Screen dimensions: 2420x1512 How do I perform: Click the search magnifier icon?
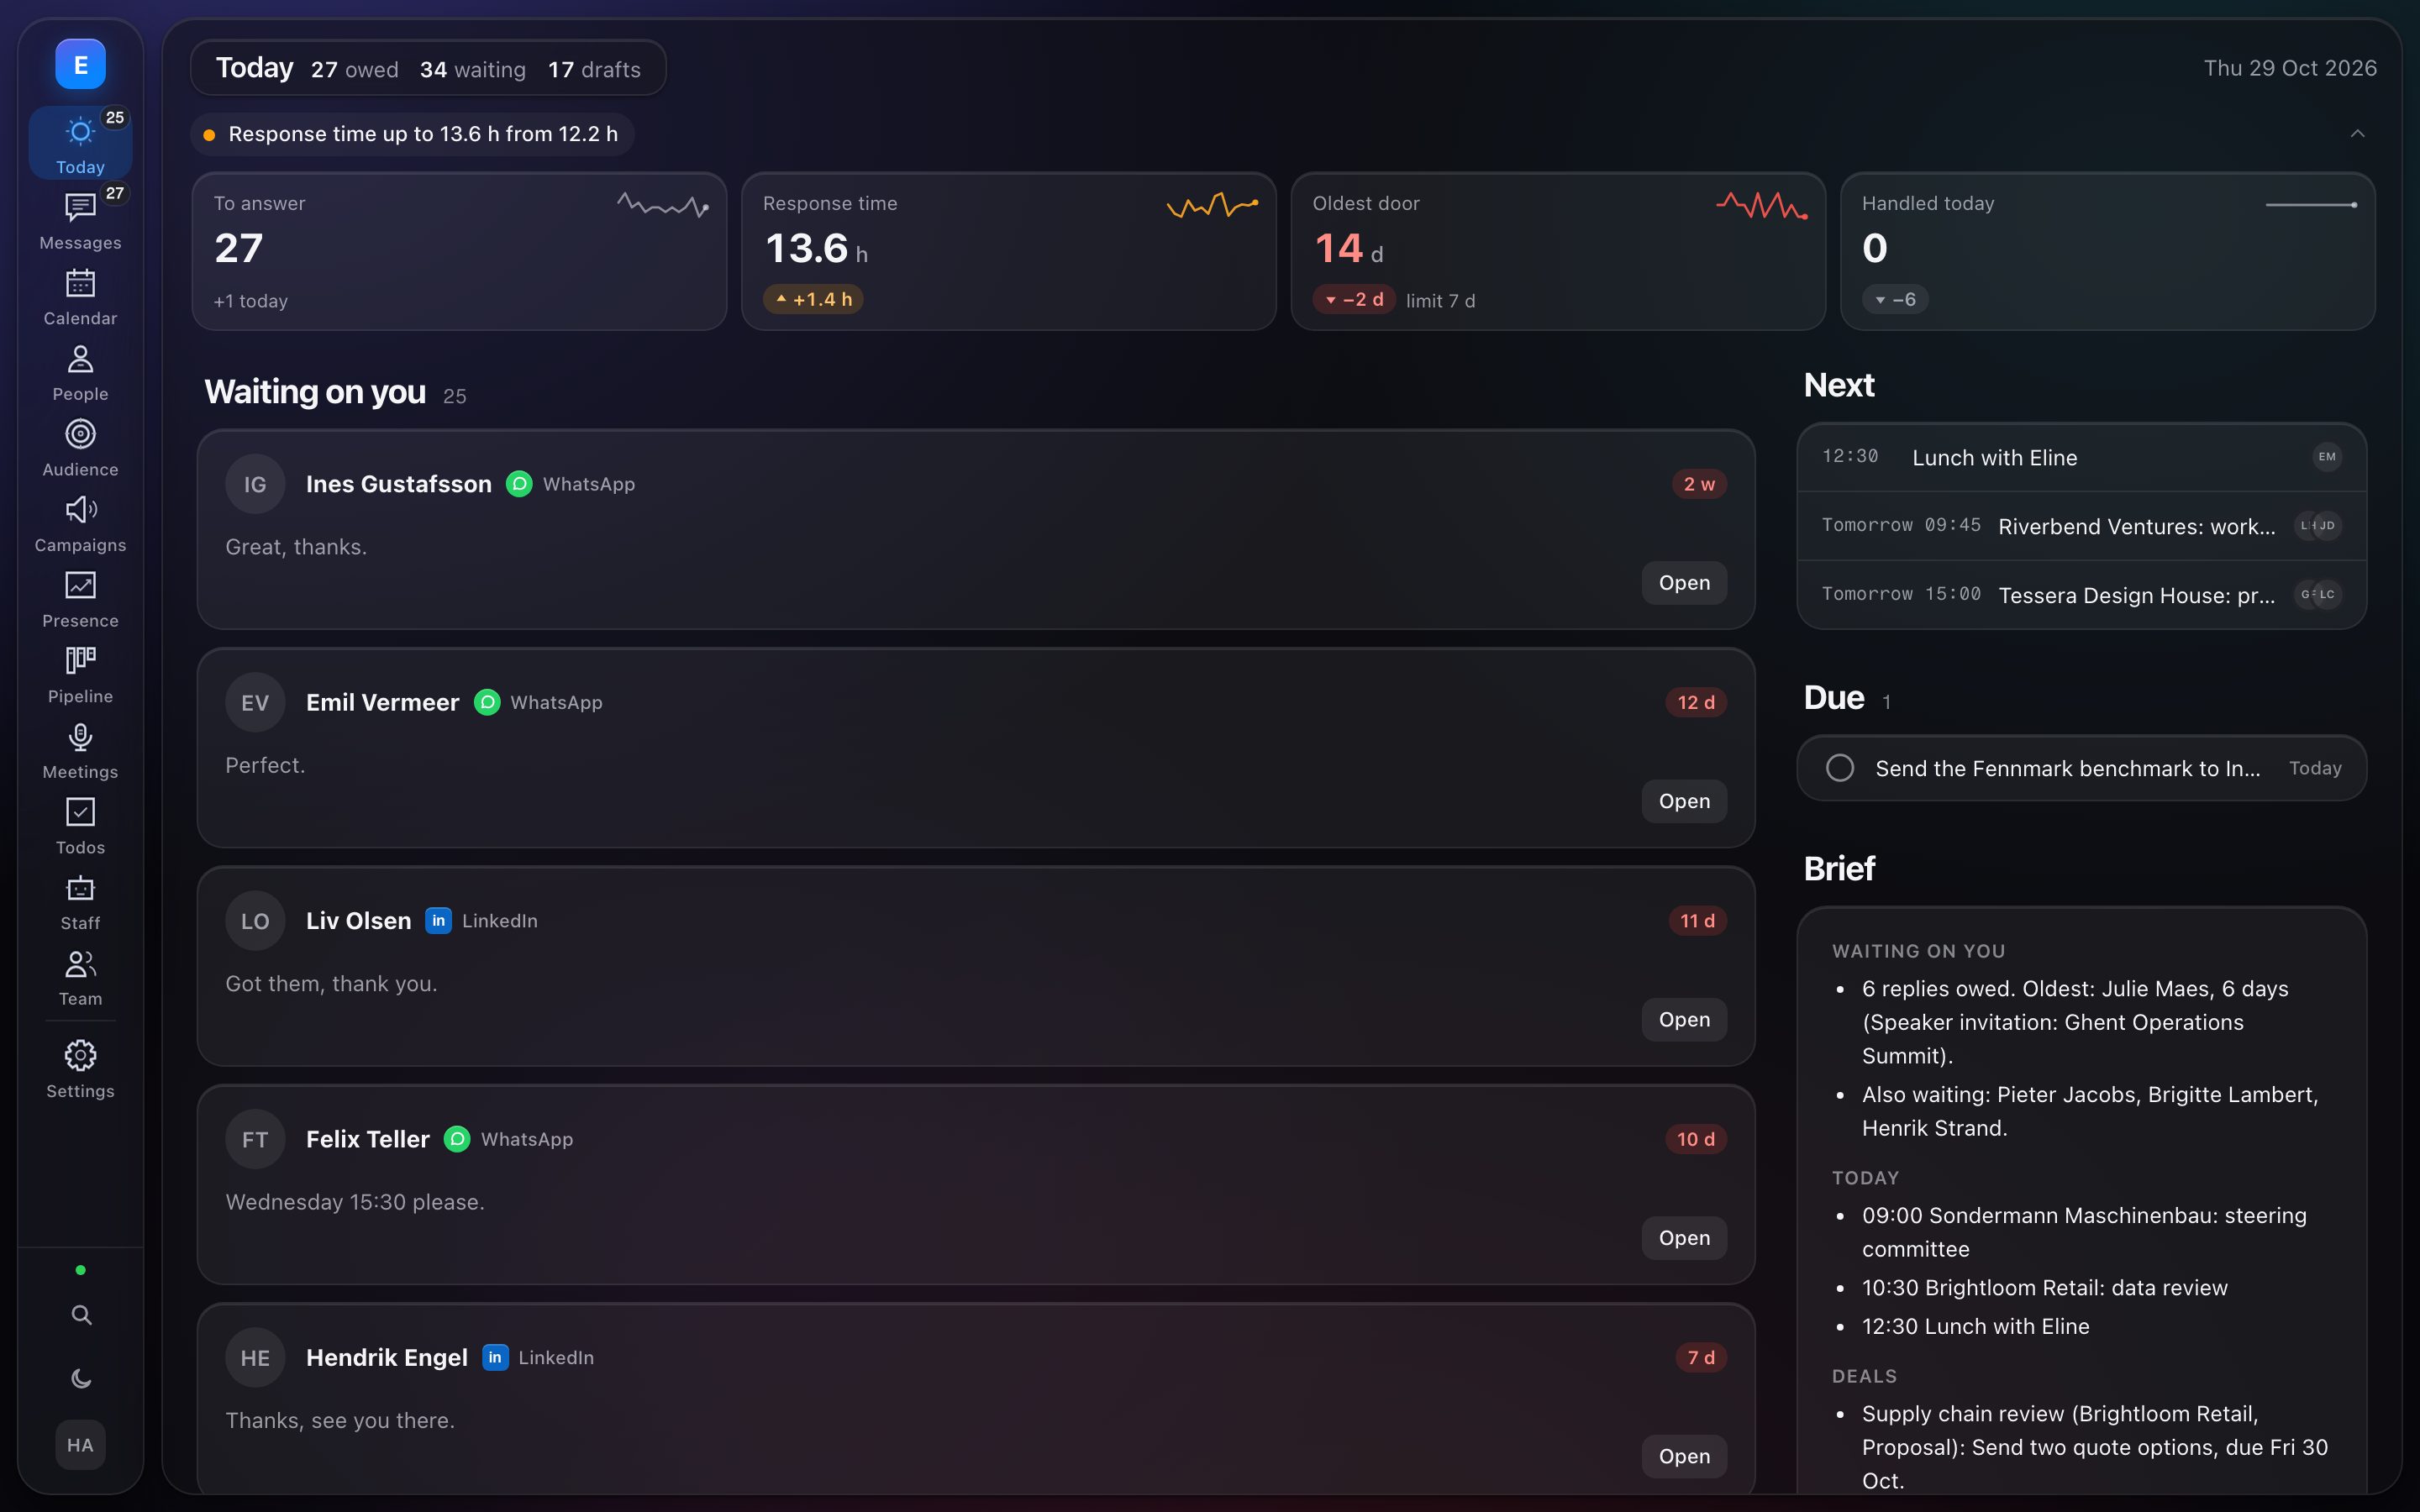[x=81, y=1315]
